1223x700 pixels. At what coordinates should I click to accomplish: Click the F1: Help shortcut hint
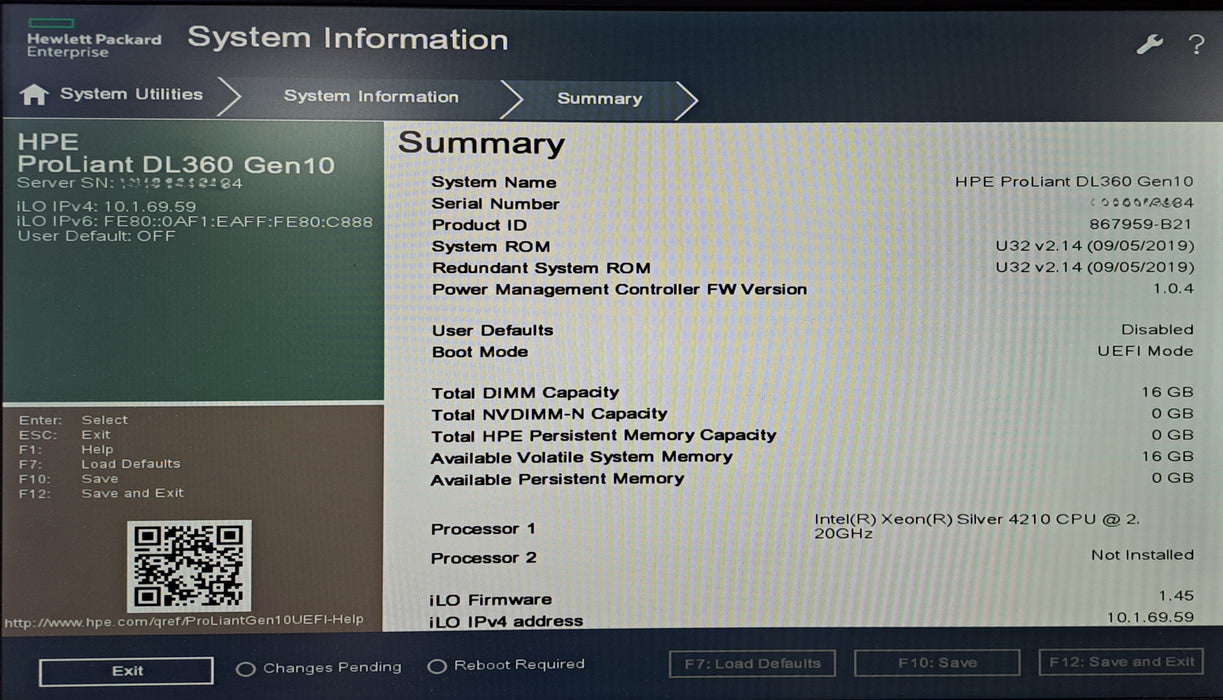pyautogui.click(x=66, y=450)
